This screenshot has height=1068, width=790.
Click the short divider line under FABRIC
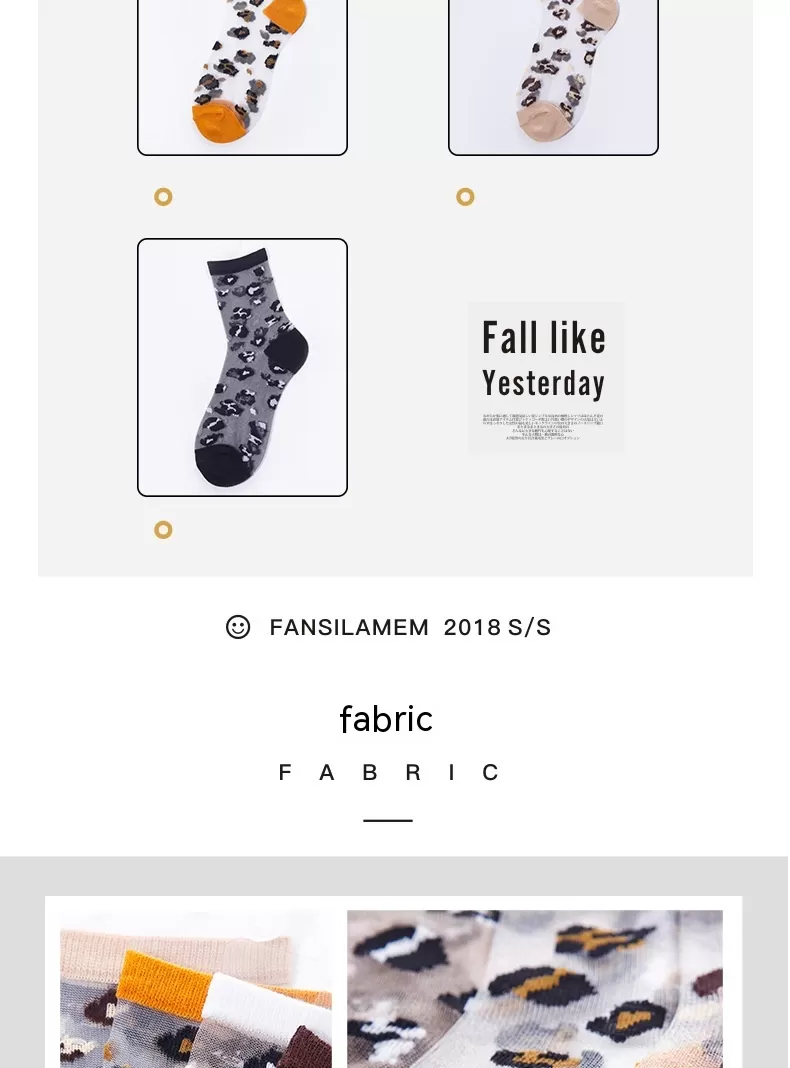[388, 820]
